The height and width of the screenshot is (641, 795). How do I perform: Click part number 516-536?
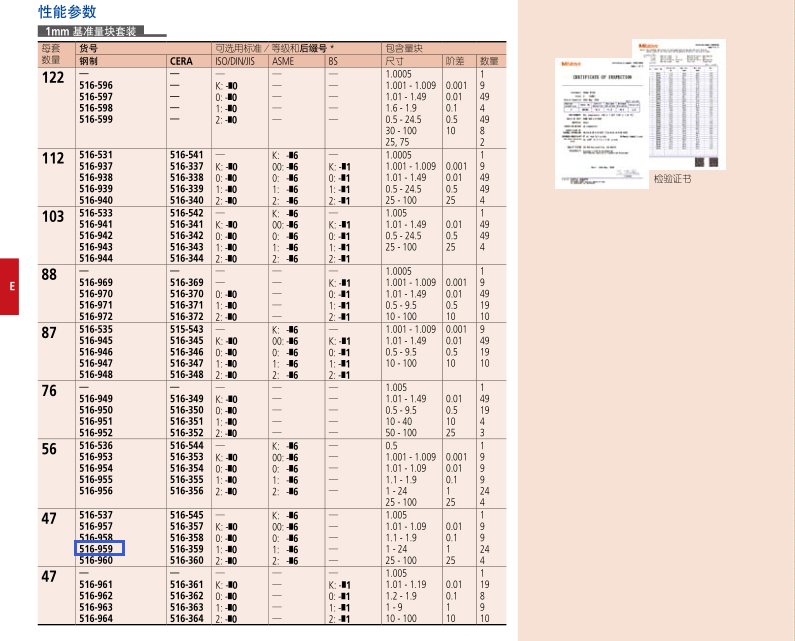point(96,445)
